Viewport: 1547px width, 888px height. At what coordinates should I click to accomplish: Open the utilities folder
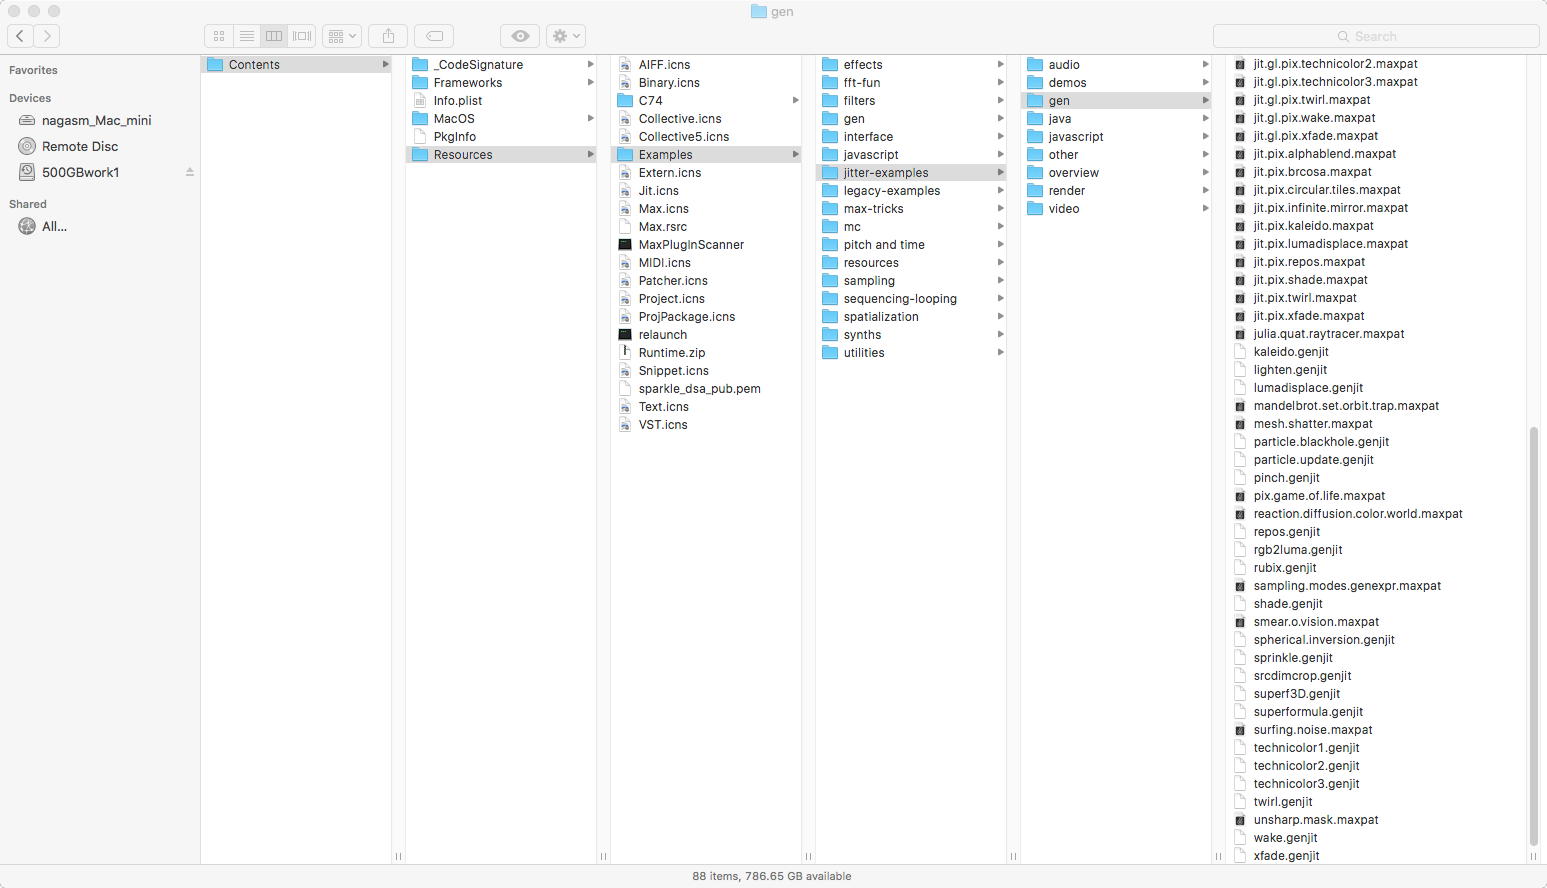pyautogui.click(x=864, y=352)
